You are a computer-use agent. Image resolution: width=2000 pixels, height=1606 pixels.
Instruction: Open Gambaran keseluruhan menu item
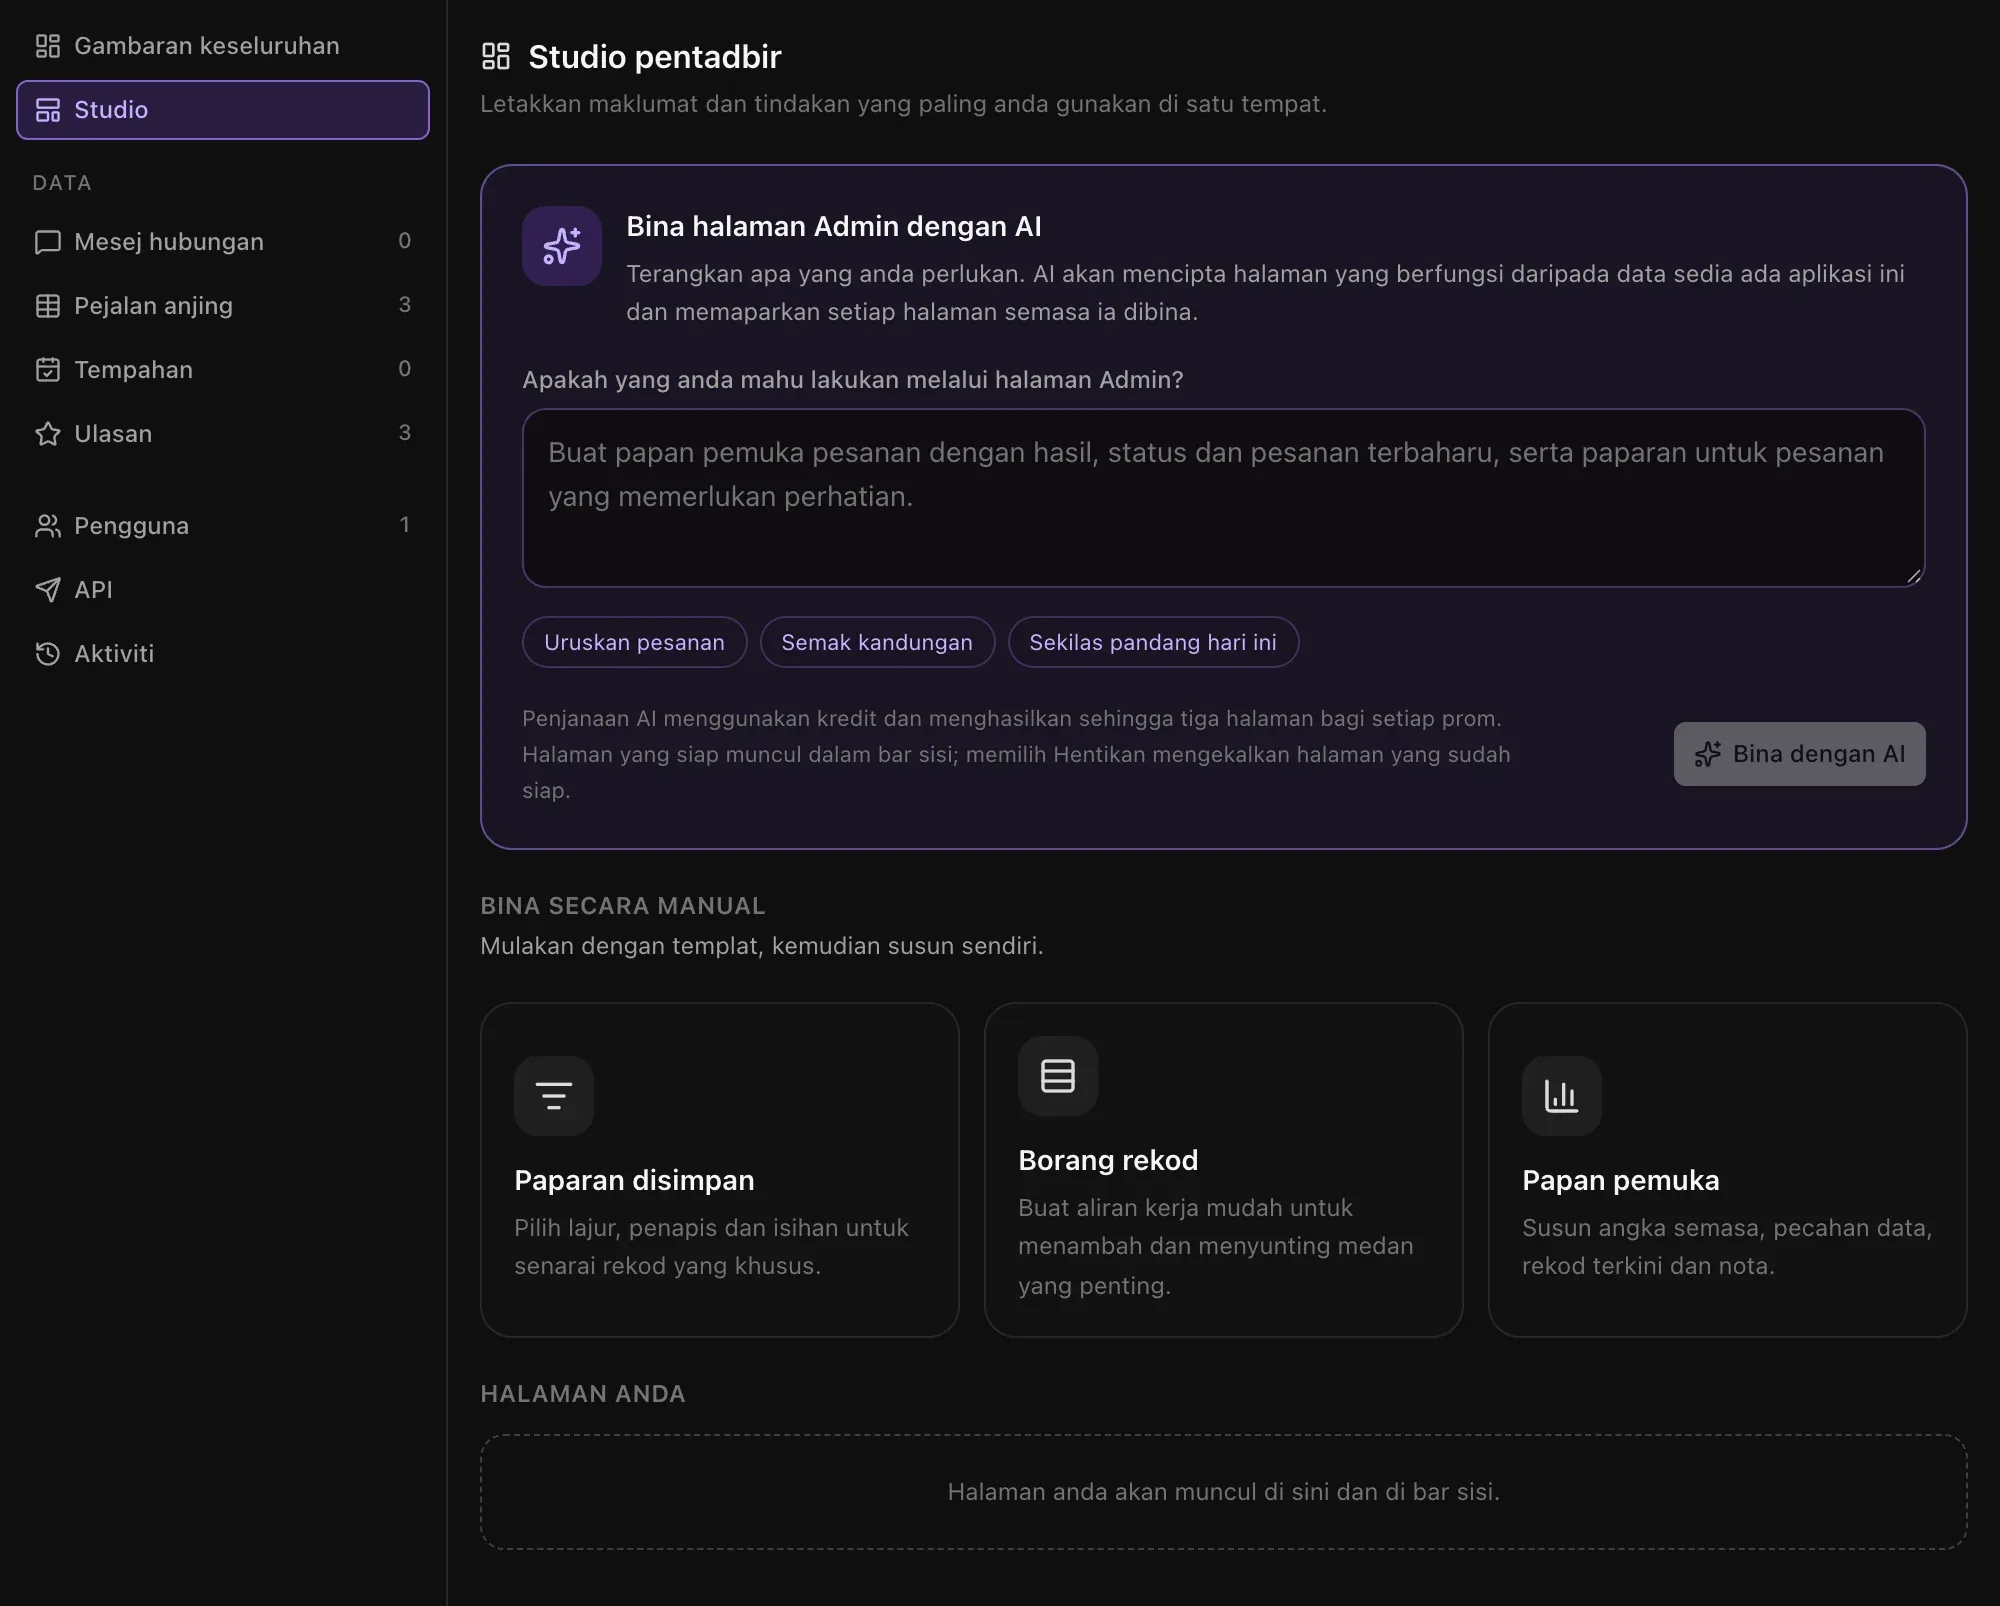(223, 46)
